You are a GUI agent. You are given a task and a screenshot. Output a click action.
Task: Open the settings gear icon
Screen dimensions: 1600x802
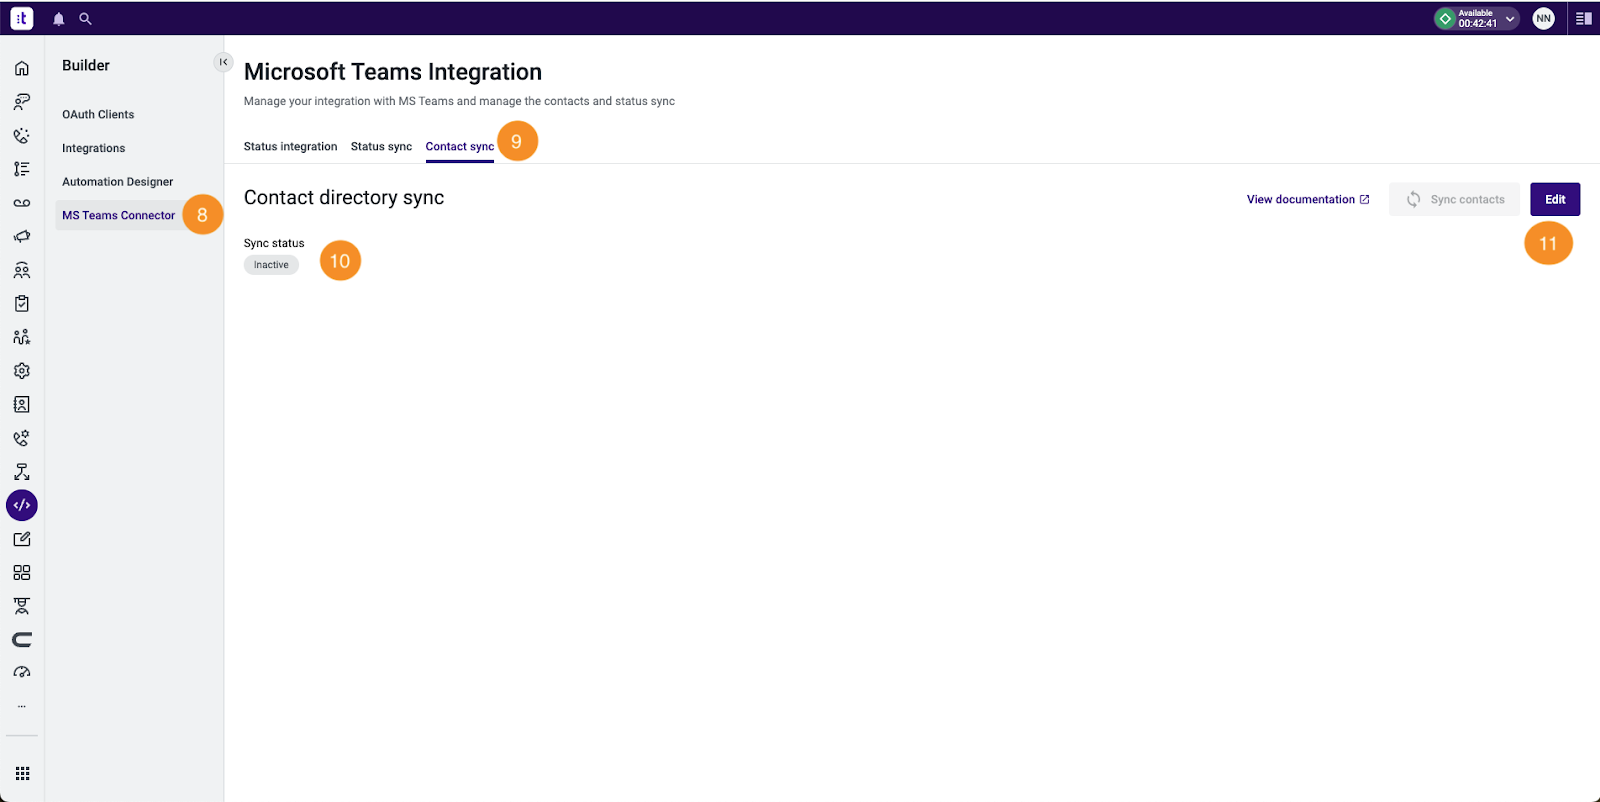tap(22, 371)
